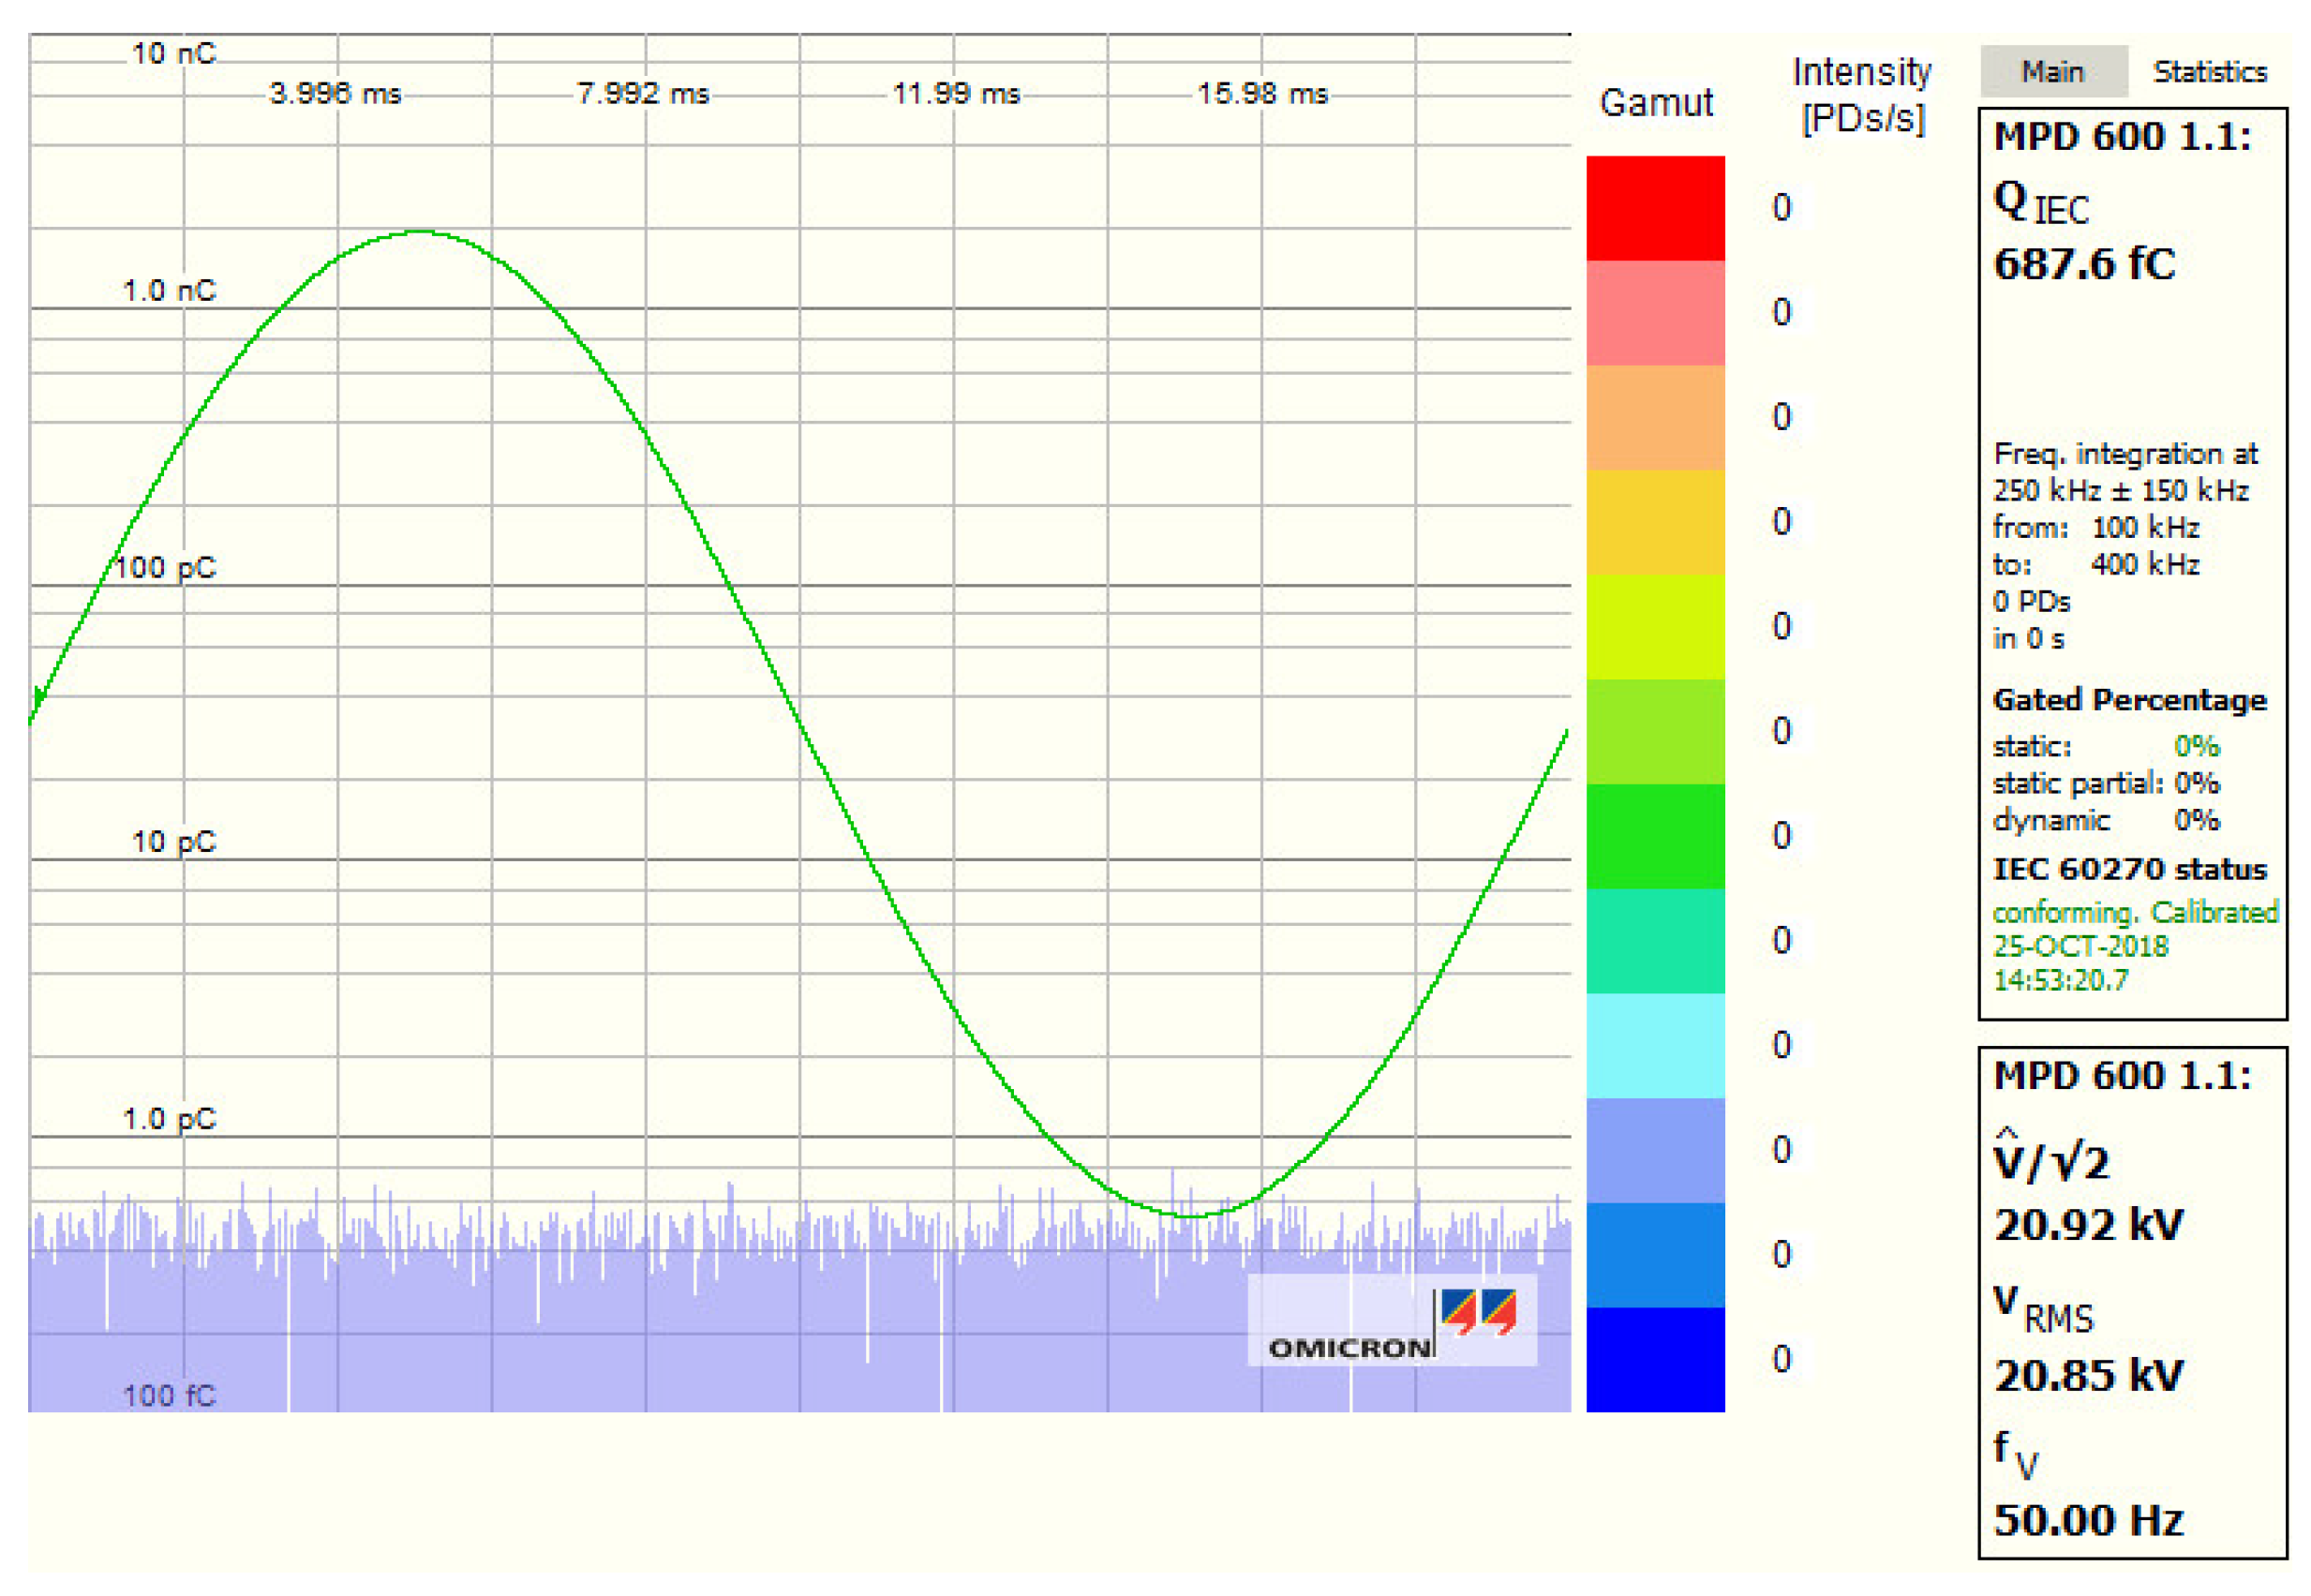Switch to the Statistics tab
Image resolution: width=2311 pixels, height=1596 pixels.
pos(2208,72)
